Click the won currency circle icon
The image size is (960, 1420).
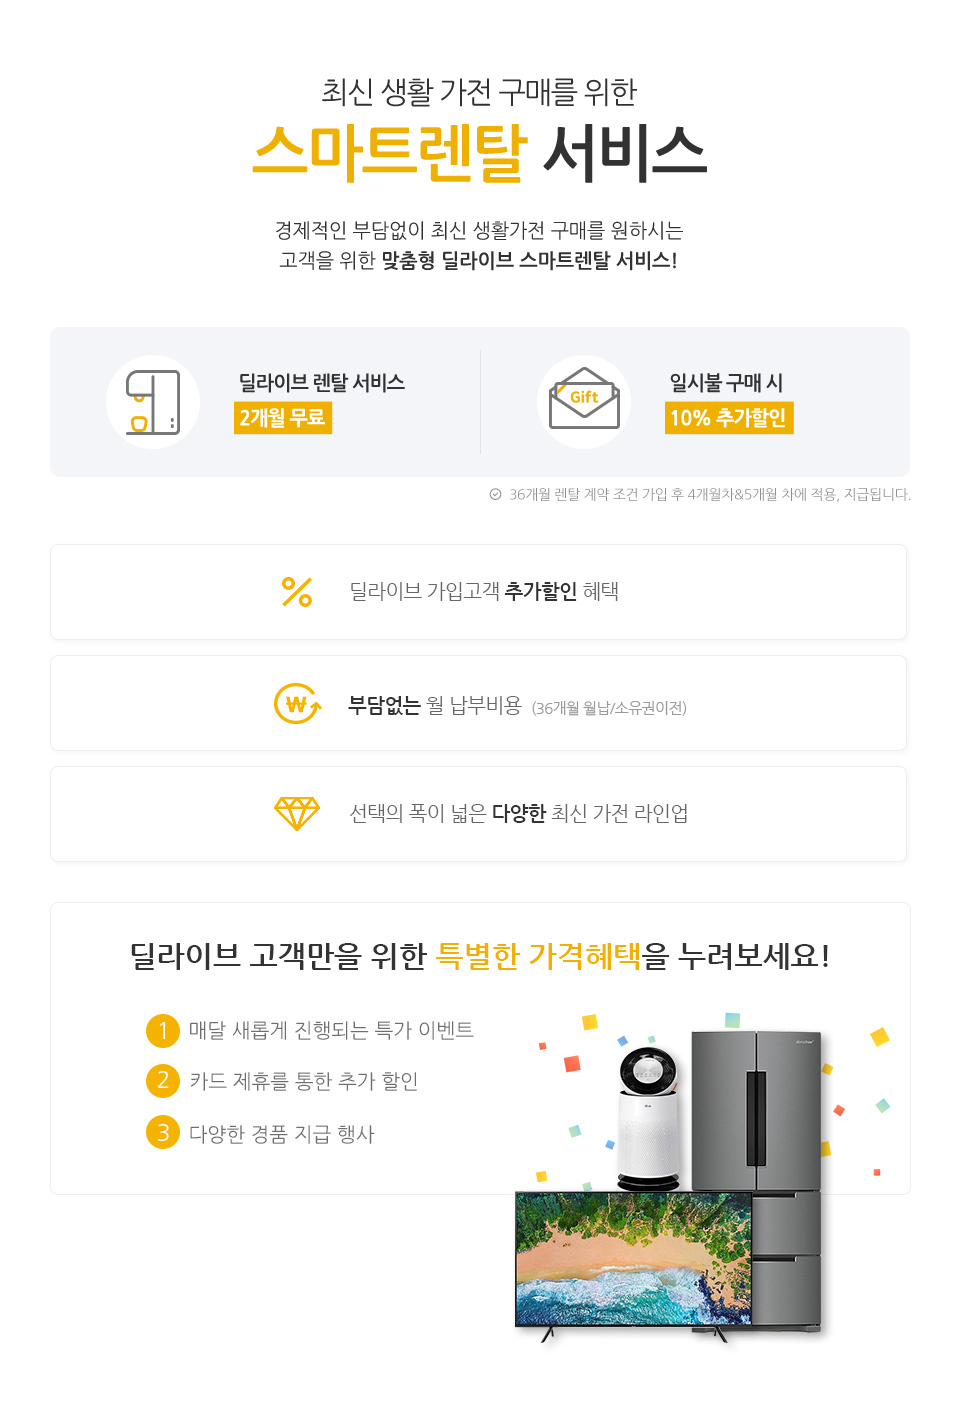(297, 703)
